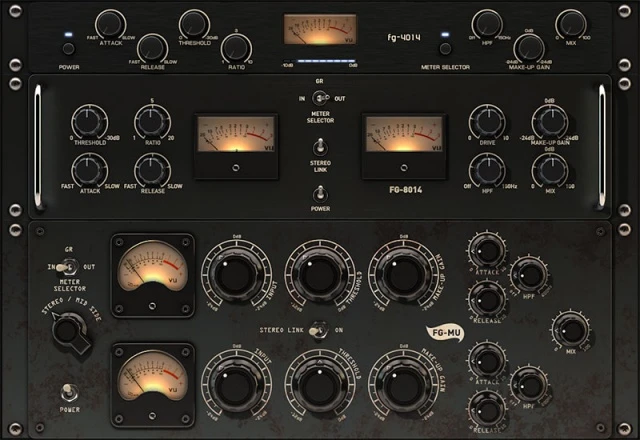Click the FG-8014 HPF knob
The height and width of the screenshot is (440, 640).
point(486,171)
